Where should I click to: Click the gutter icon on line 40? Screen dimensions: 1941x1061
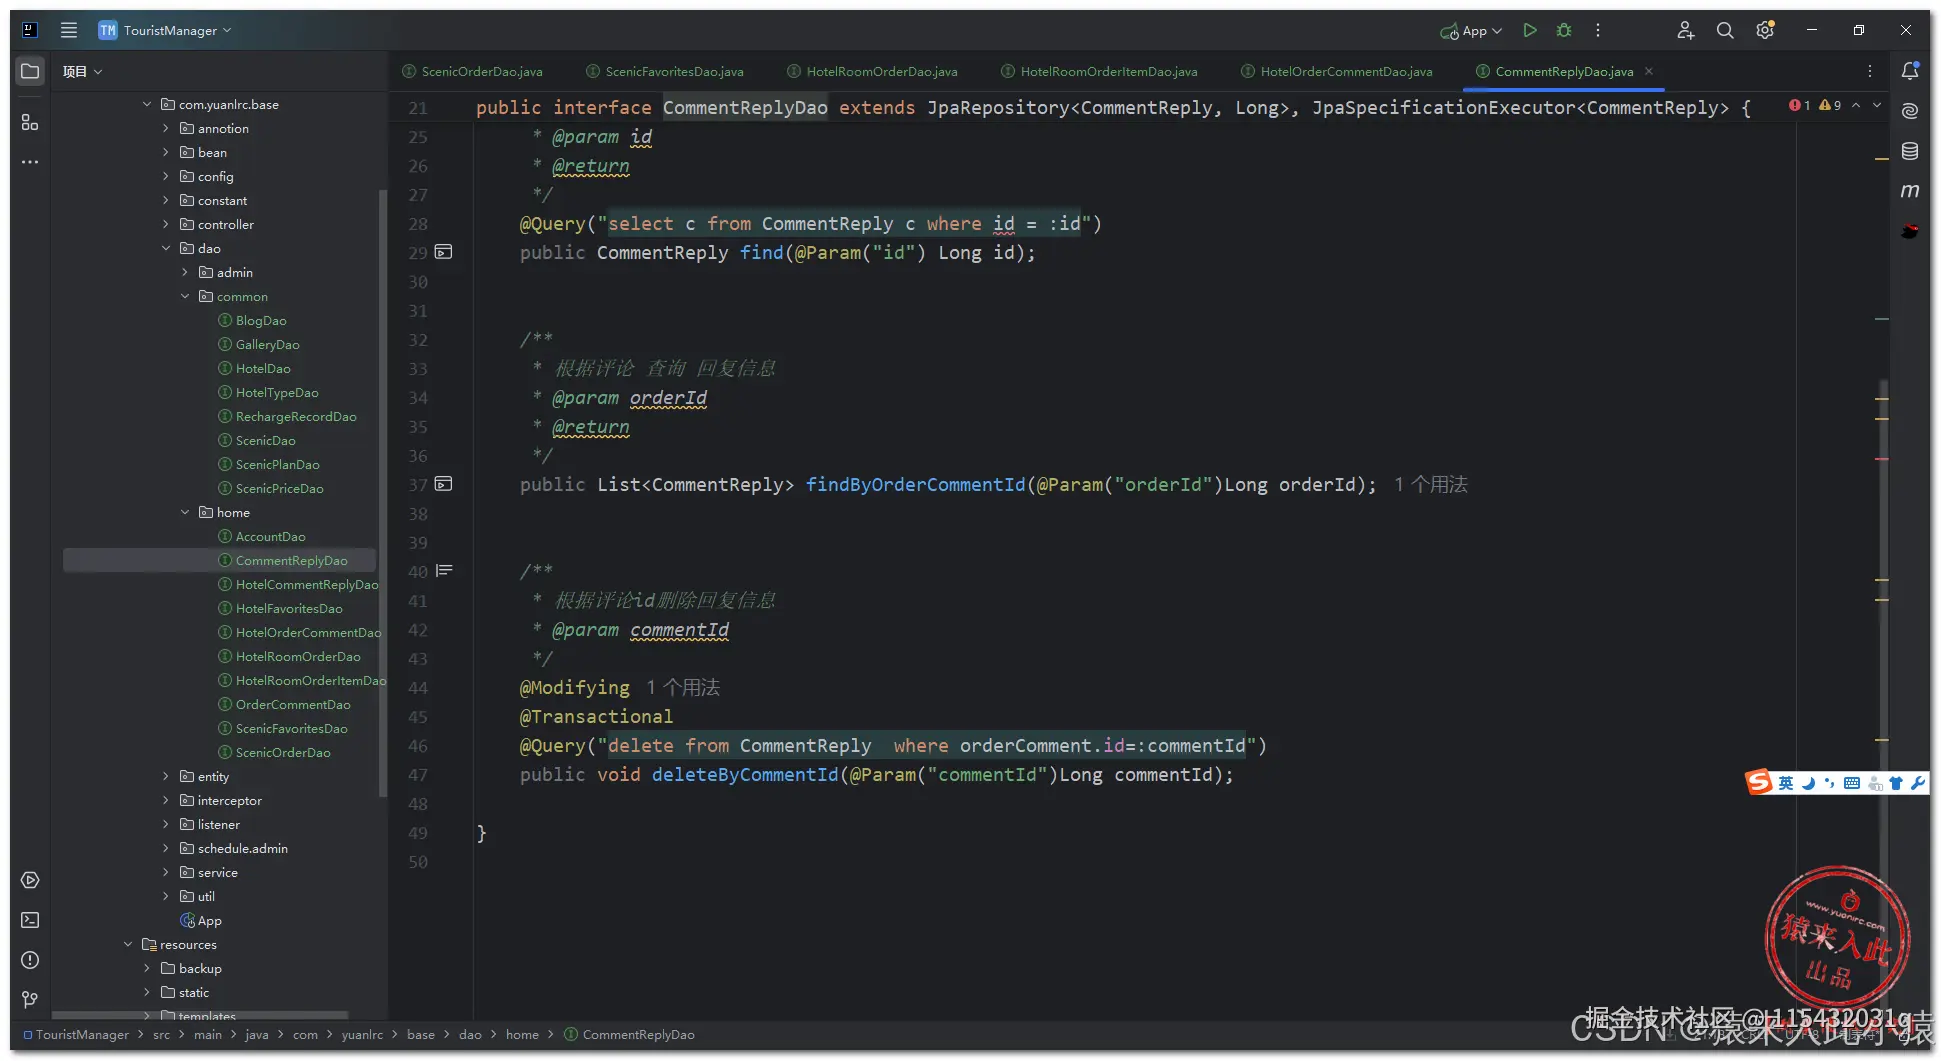444,571
